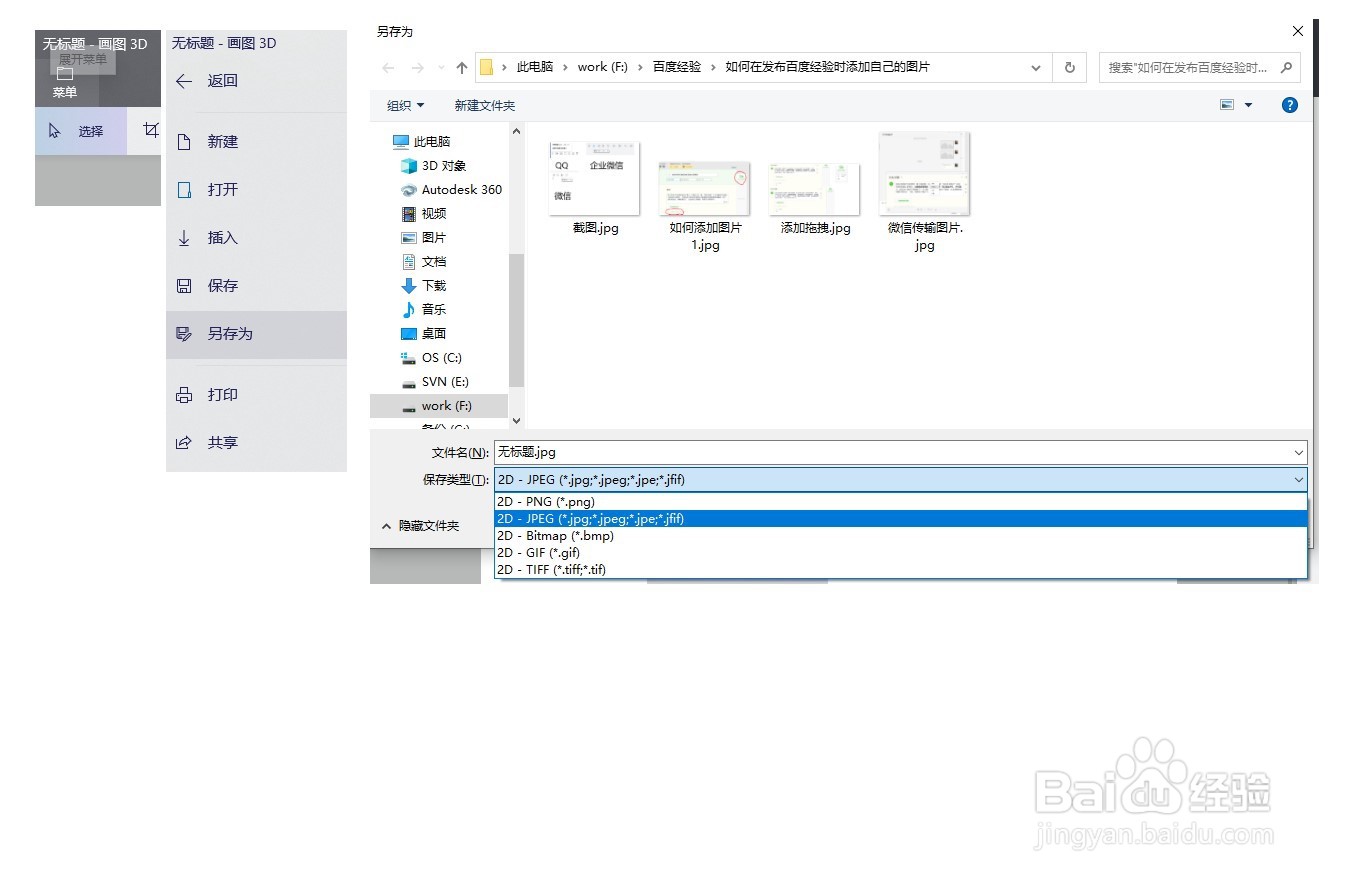Go forward with the right arrow navigation button
The height and width of the screenshot is (881, 1348).
[x=418, y=68]
